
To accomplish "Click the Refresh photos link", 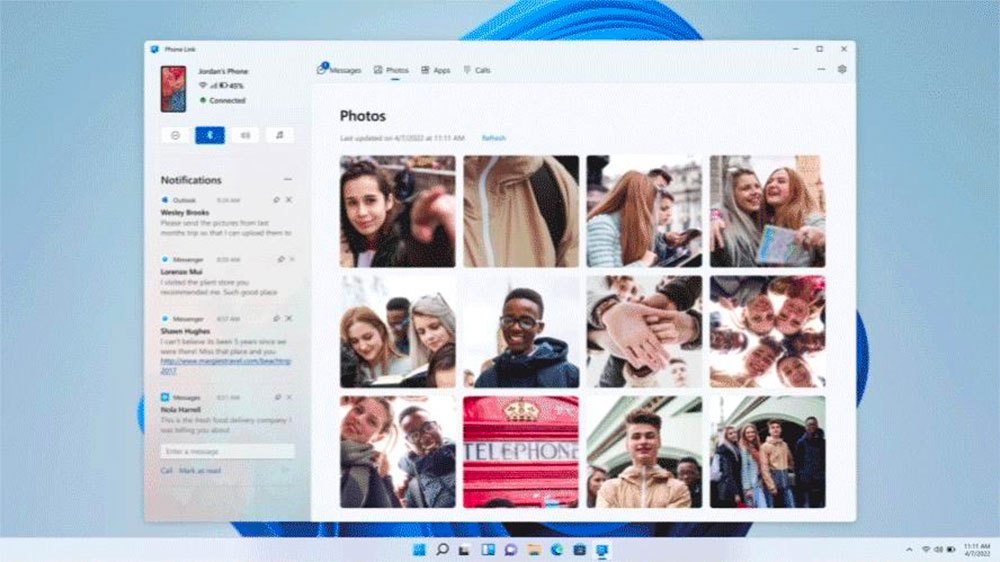I will tap(494, 138).
